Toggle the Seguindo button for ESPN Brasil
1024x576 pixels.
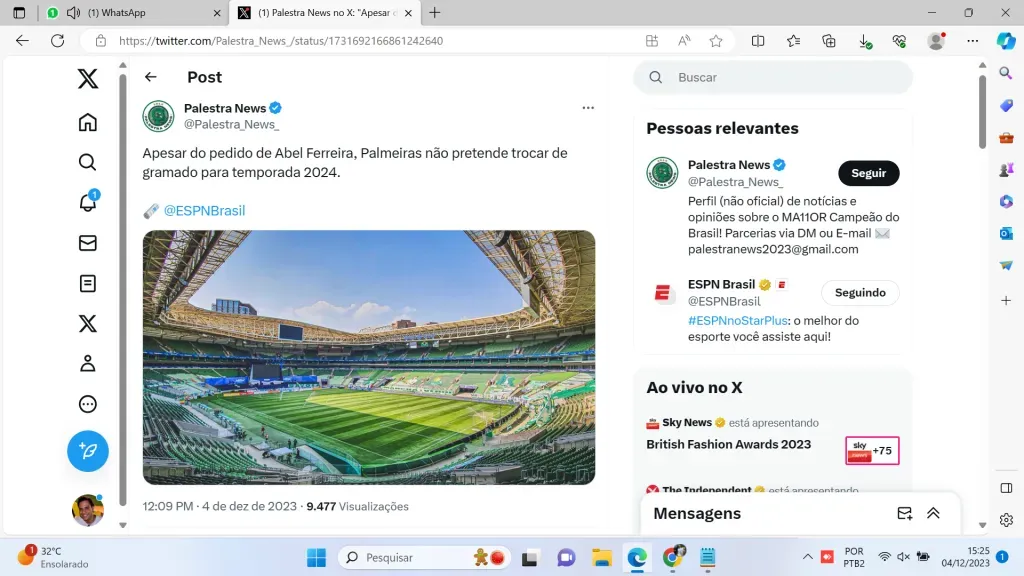point(860,293)
